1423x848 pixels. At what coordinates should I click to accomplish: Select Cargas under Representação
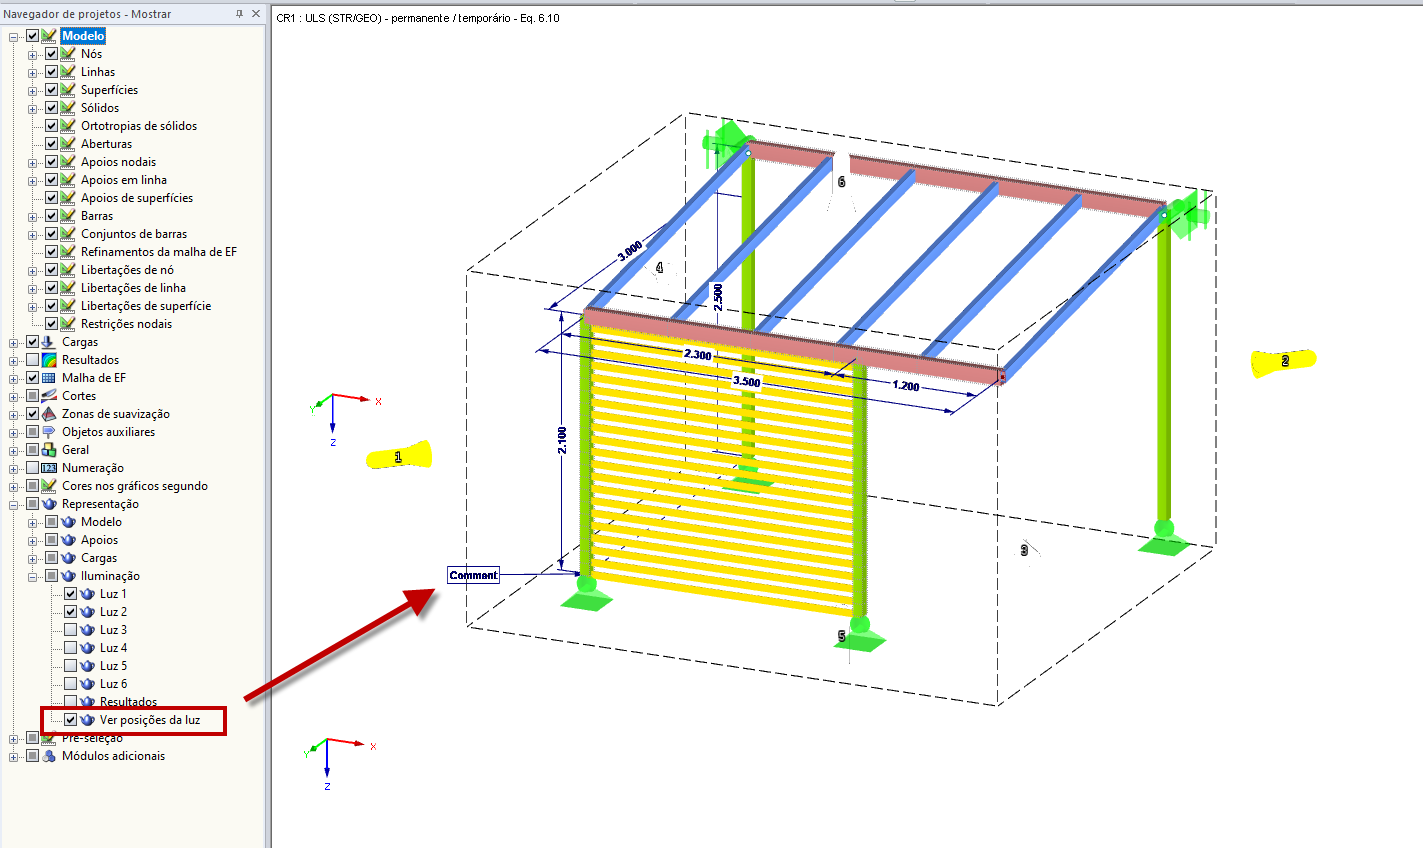[x=99, y=558]
